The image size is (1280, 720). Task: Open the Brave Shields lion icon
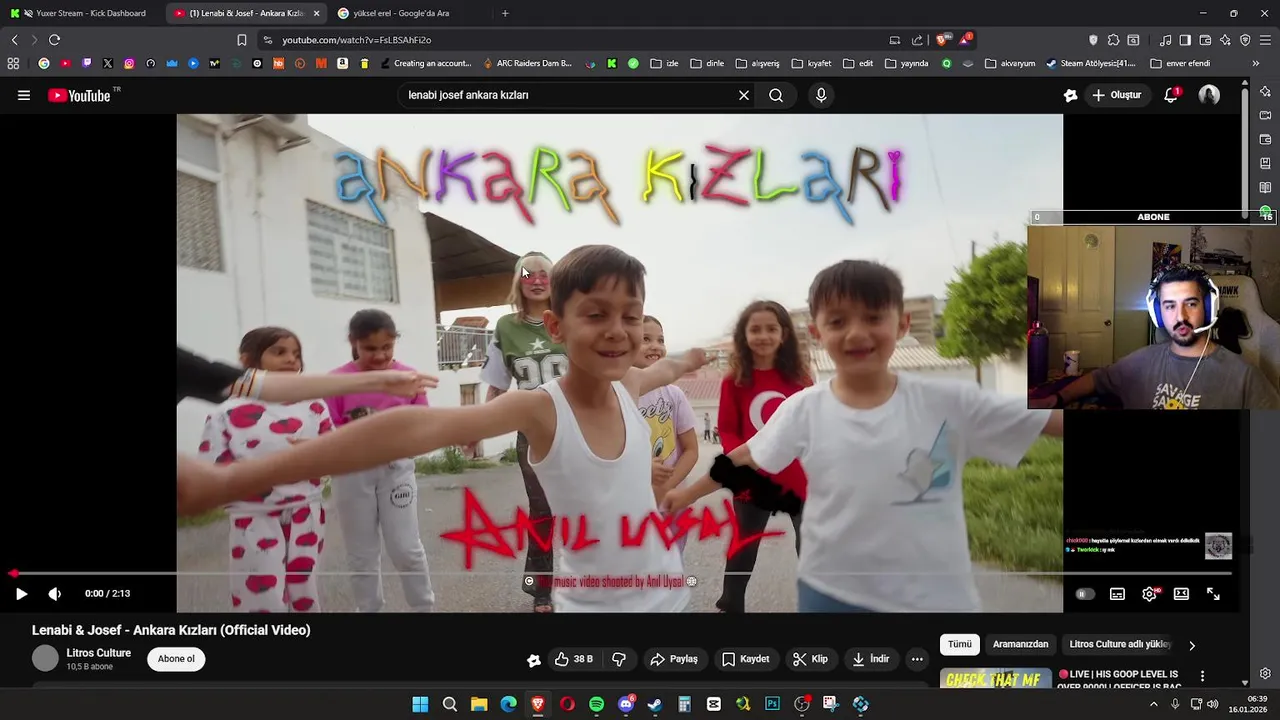(941, 40)
